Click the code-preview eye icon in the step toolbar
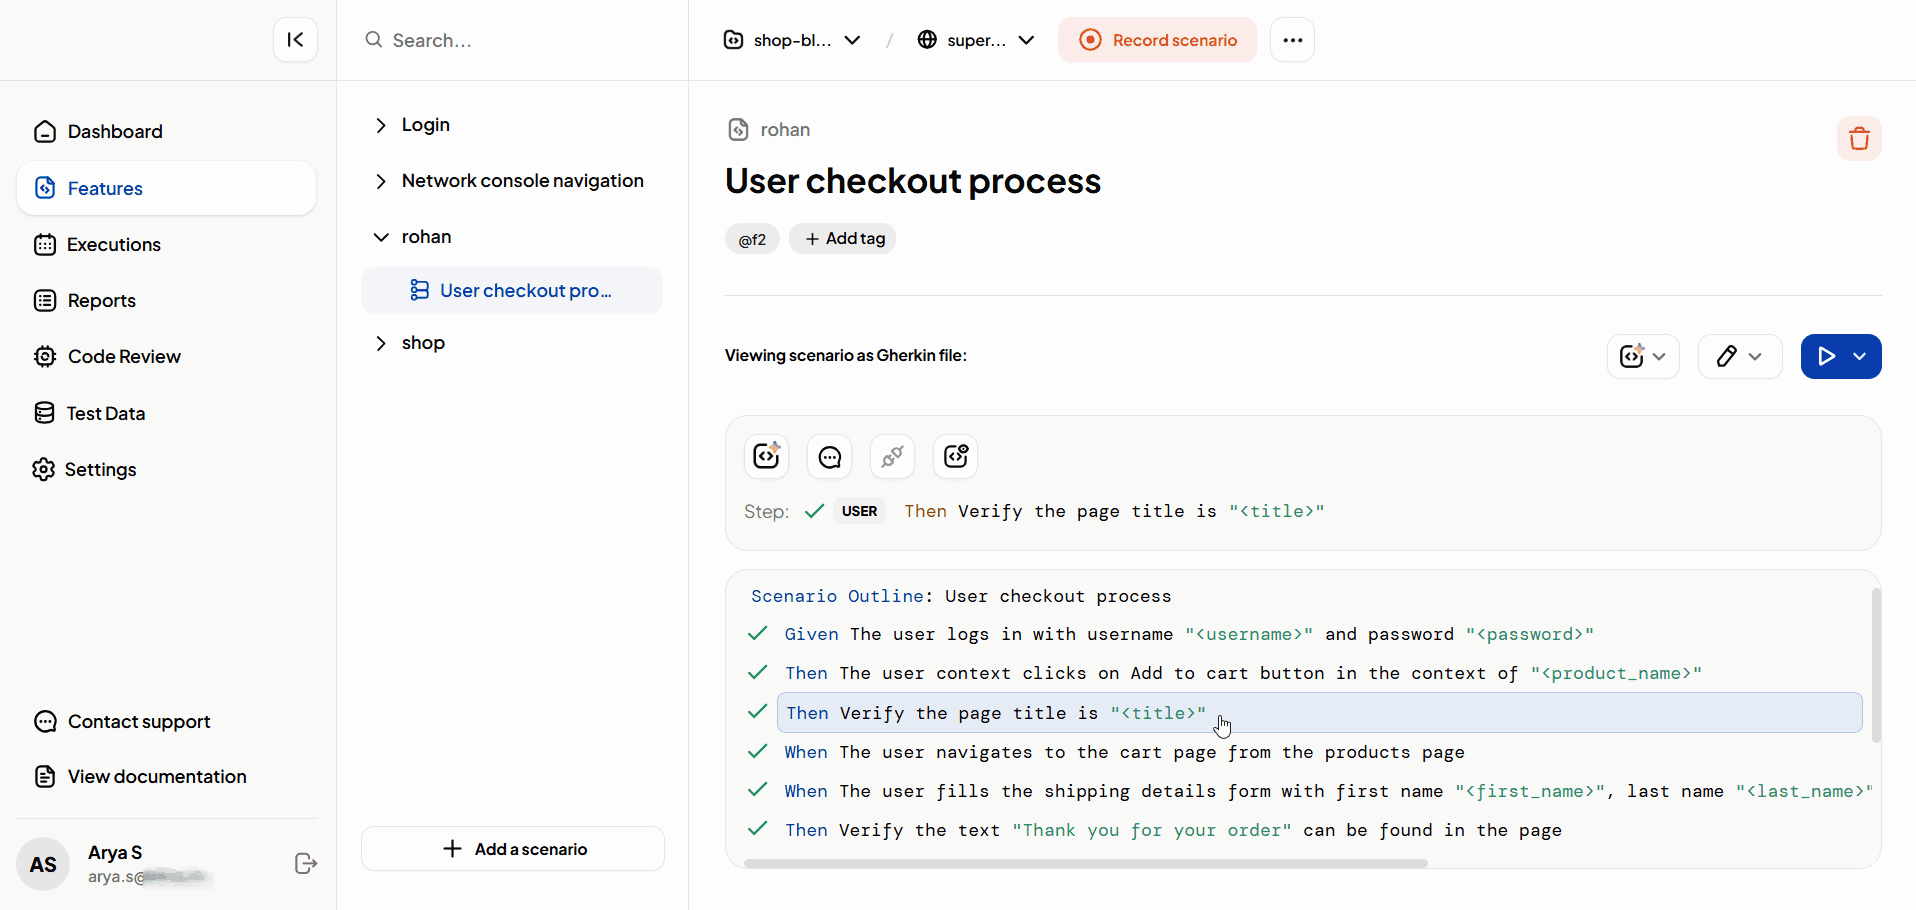This screenshot has width=1916, height=910. tap(955, 456)
